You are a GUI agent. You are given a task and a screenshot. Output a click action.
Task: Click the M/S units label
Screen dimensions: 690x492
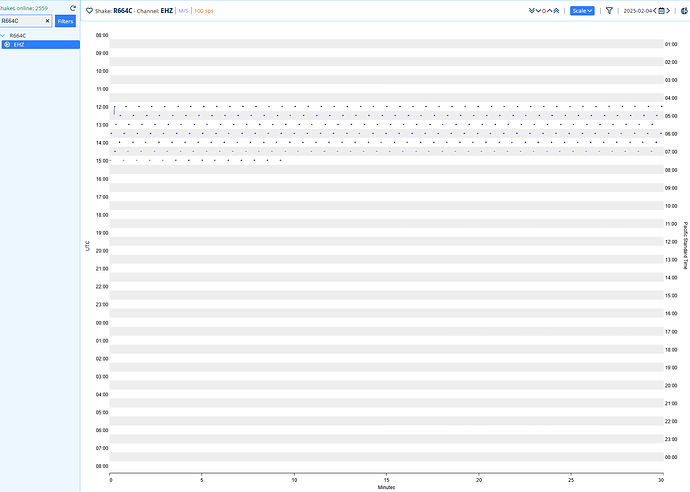(184, 11)
